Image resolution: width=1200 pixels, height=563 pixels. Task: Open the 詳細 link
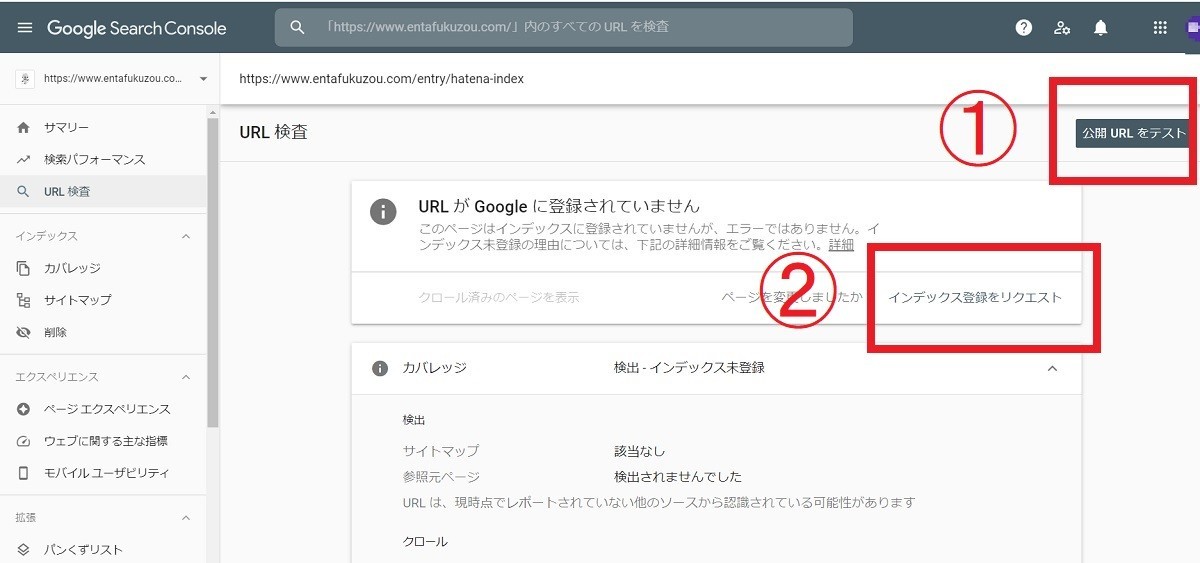tap(841, 245)
